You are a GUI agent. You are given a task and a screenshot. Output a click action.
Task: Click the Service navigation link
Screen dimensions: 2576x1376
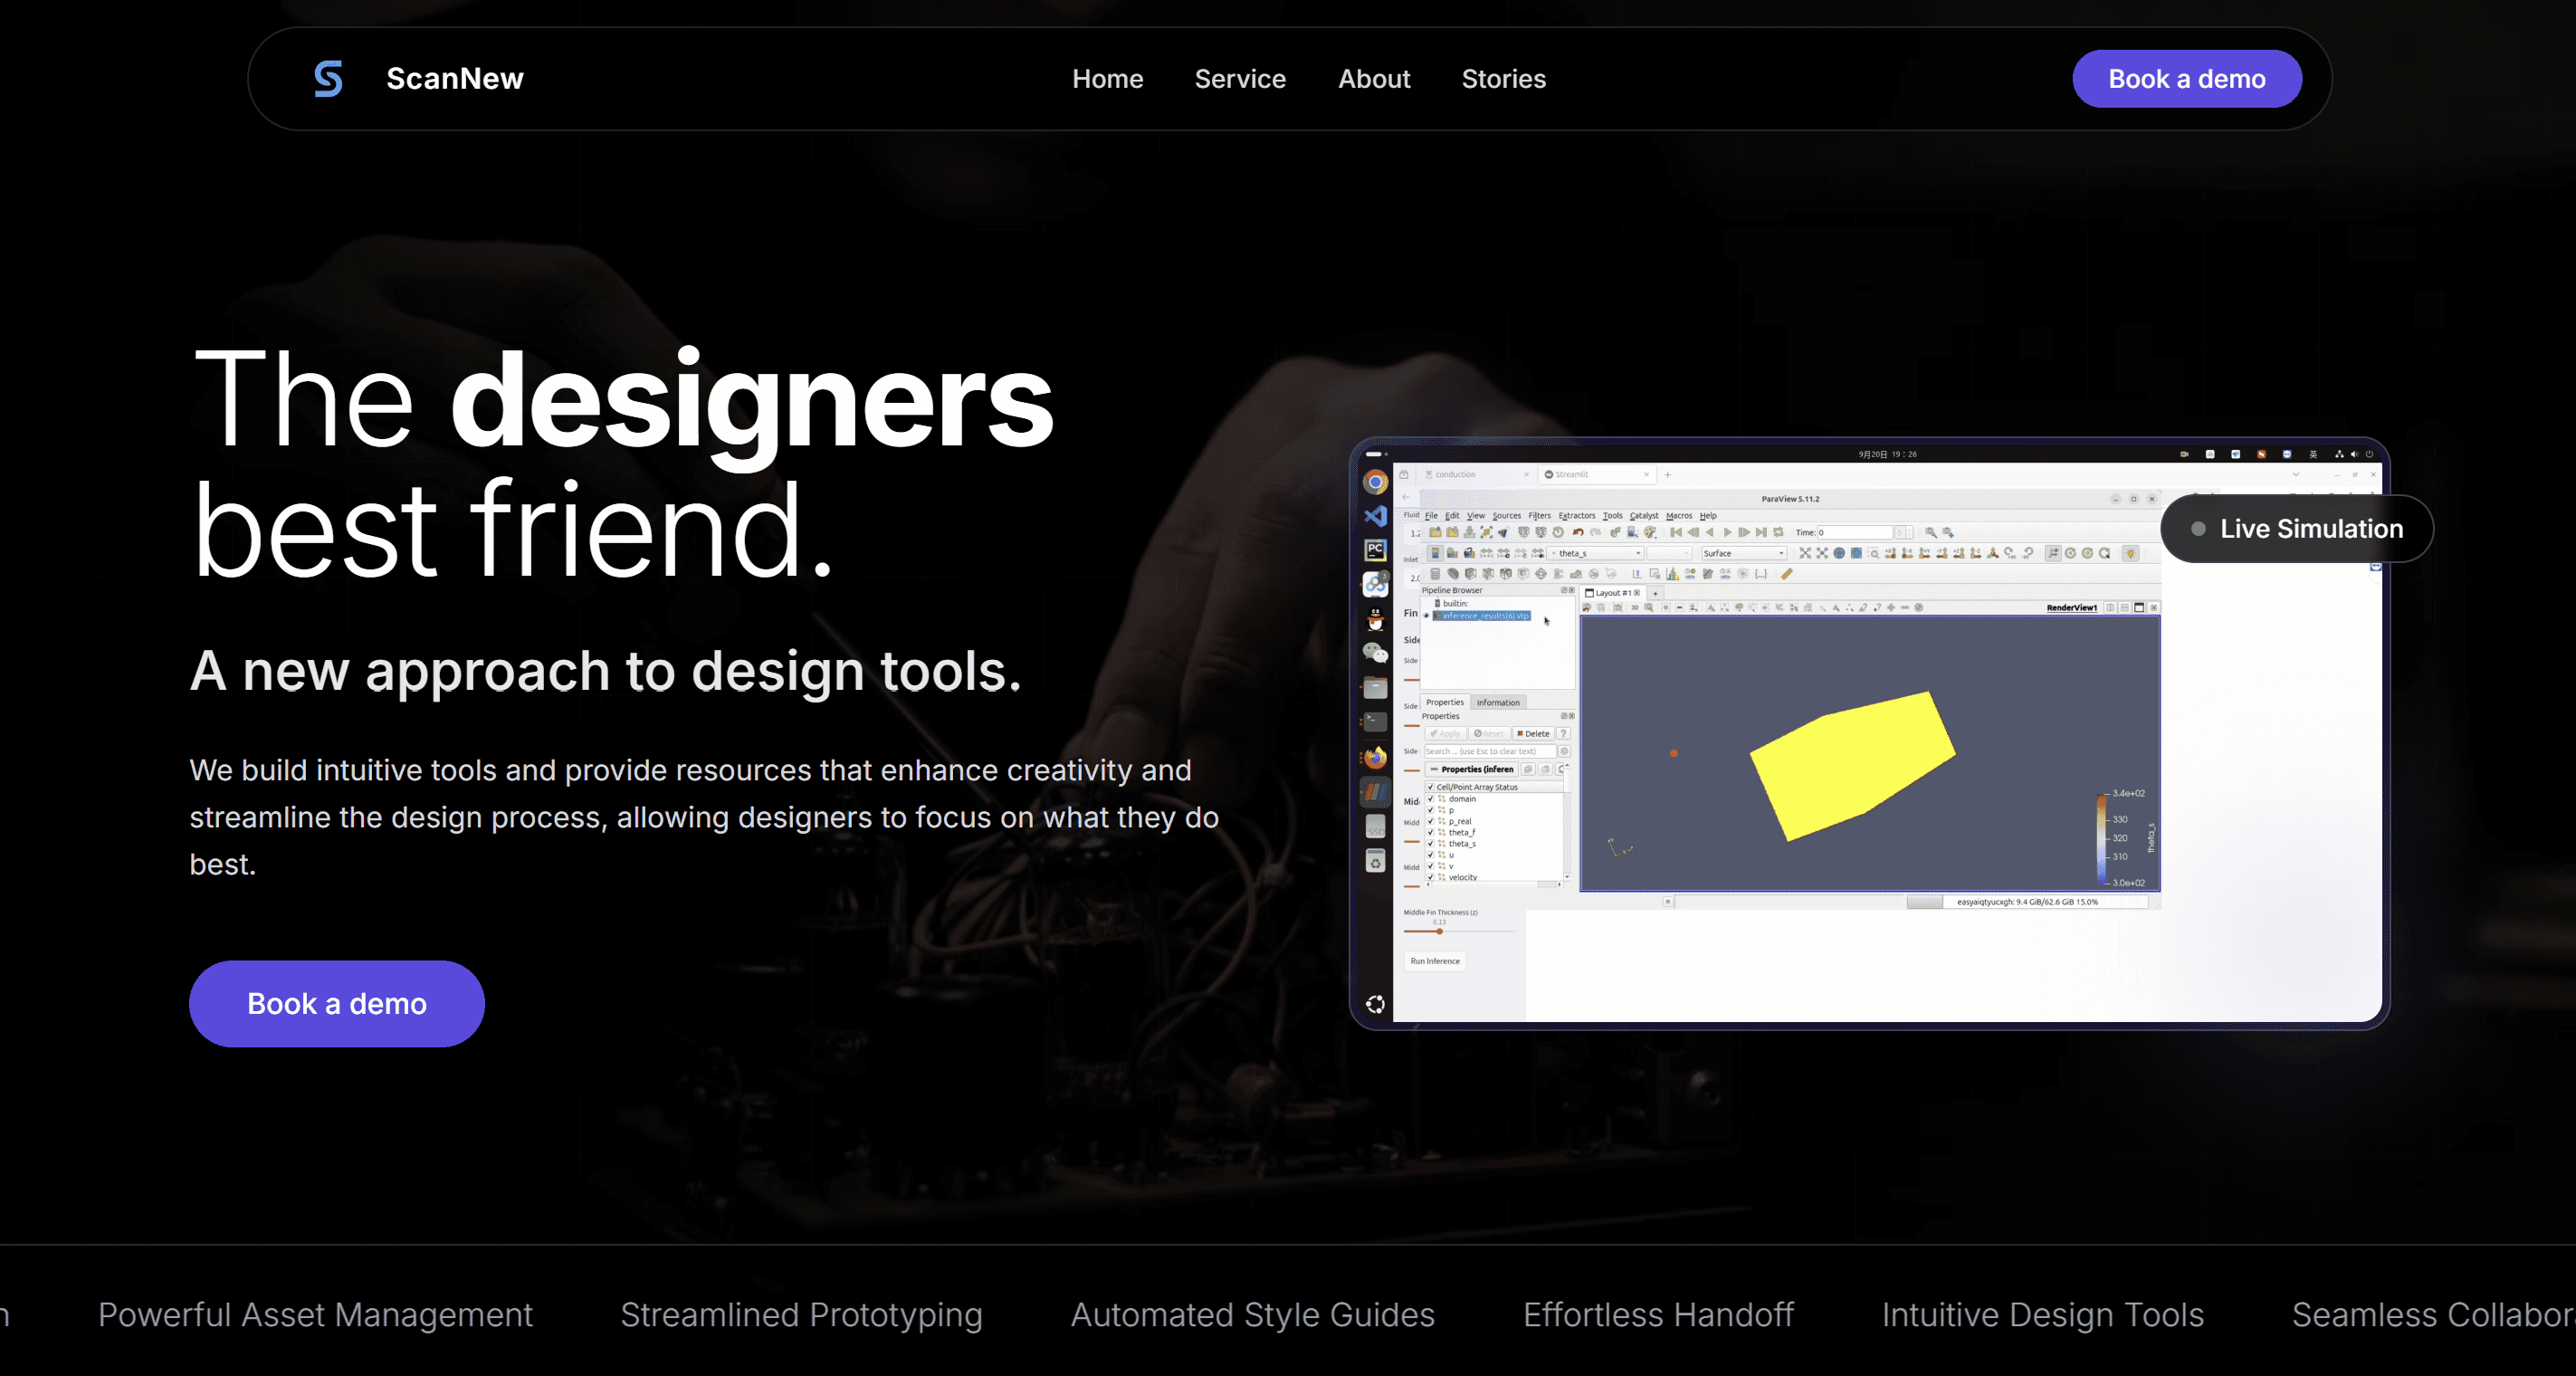pos(1240,79)
